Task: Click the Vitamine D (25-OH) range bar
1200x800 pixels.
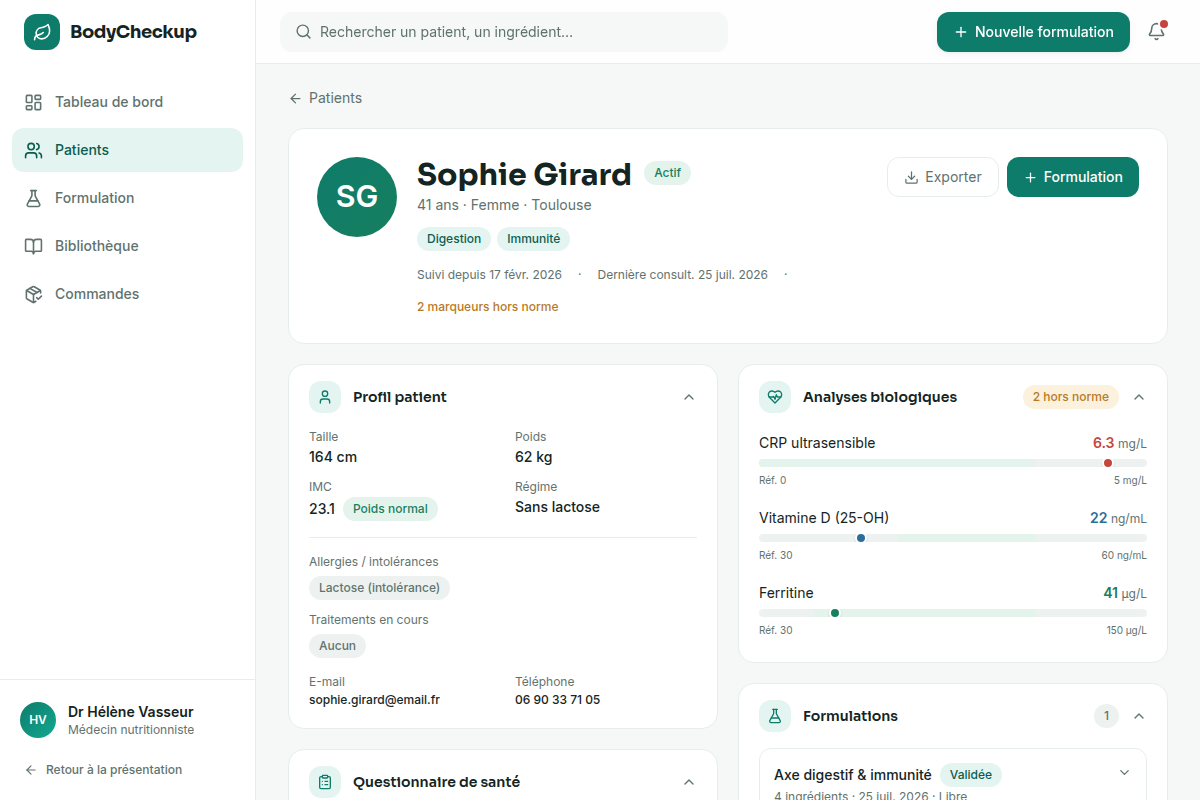Action: click(953, 538)
